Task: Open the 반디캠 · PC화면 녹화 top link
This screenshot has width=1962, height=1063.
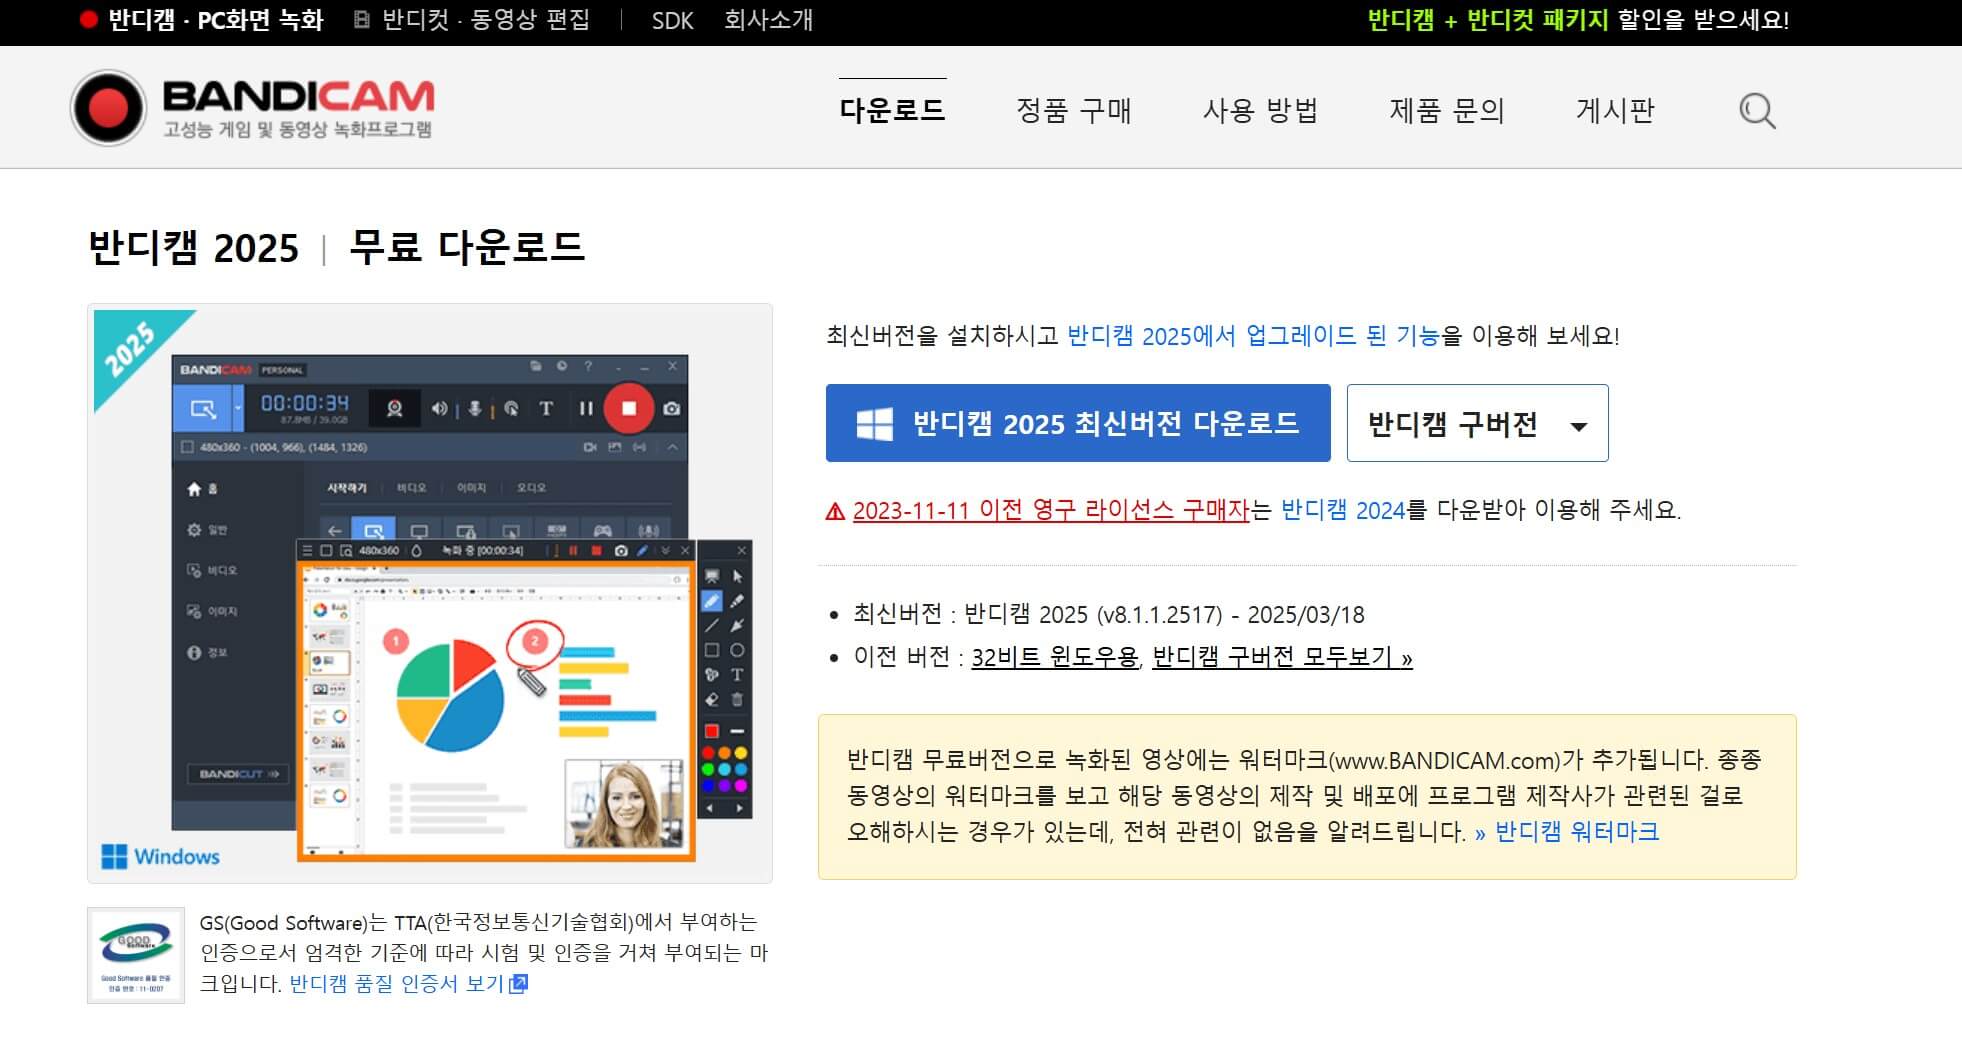Action: click(x=202, y=20)
